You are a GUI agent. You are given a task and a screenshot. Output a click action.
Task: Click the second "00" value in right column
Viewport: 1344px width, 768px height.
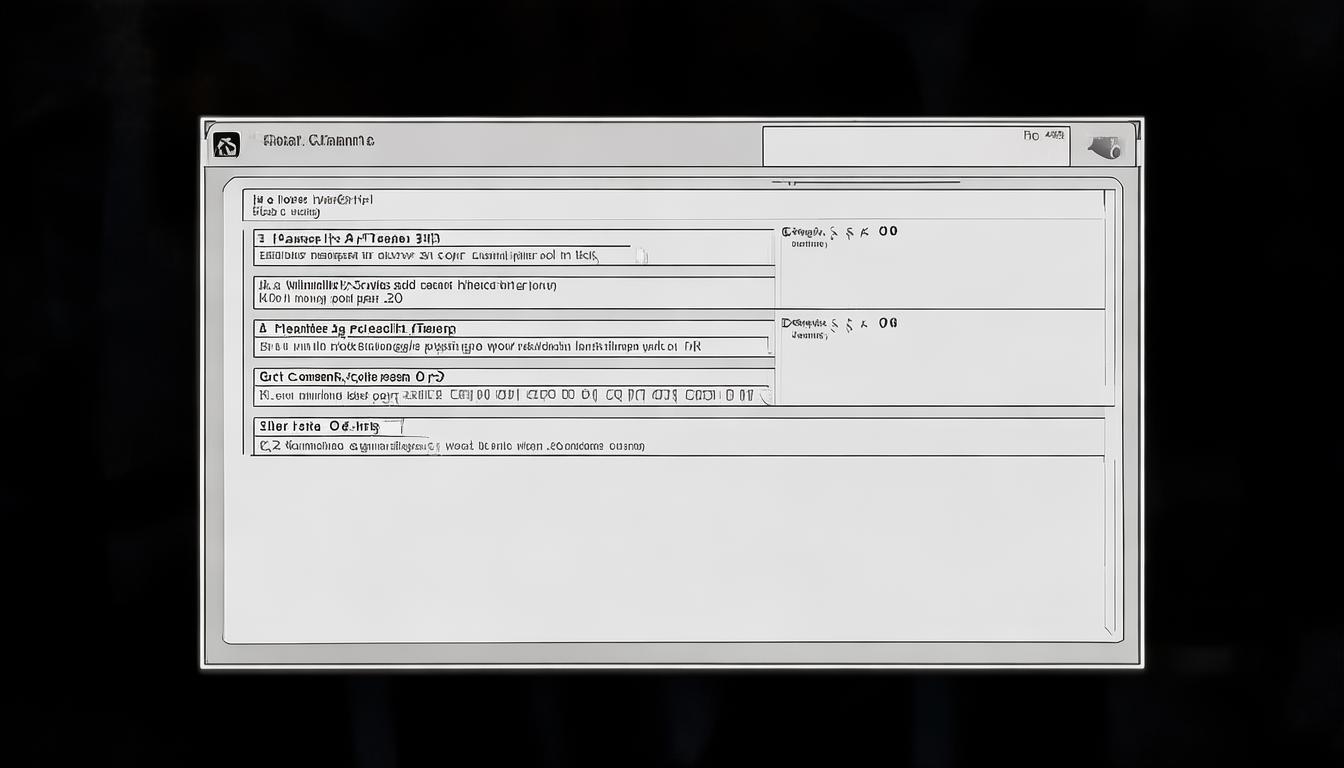pos(888,324)
